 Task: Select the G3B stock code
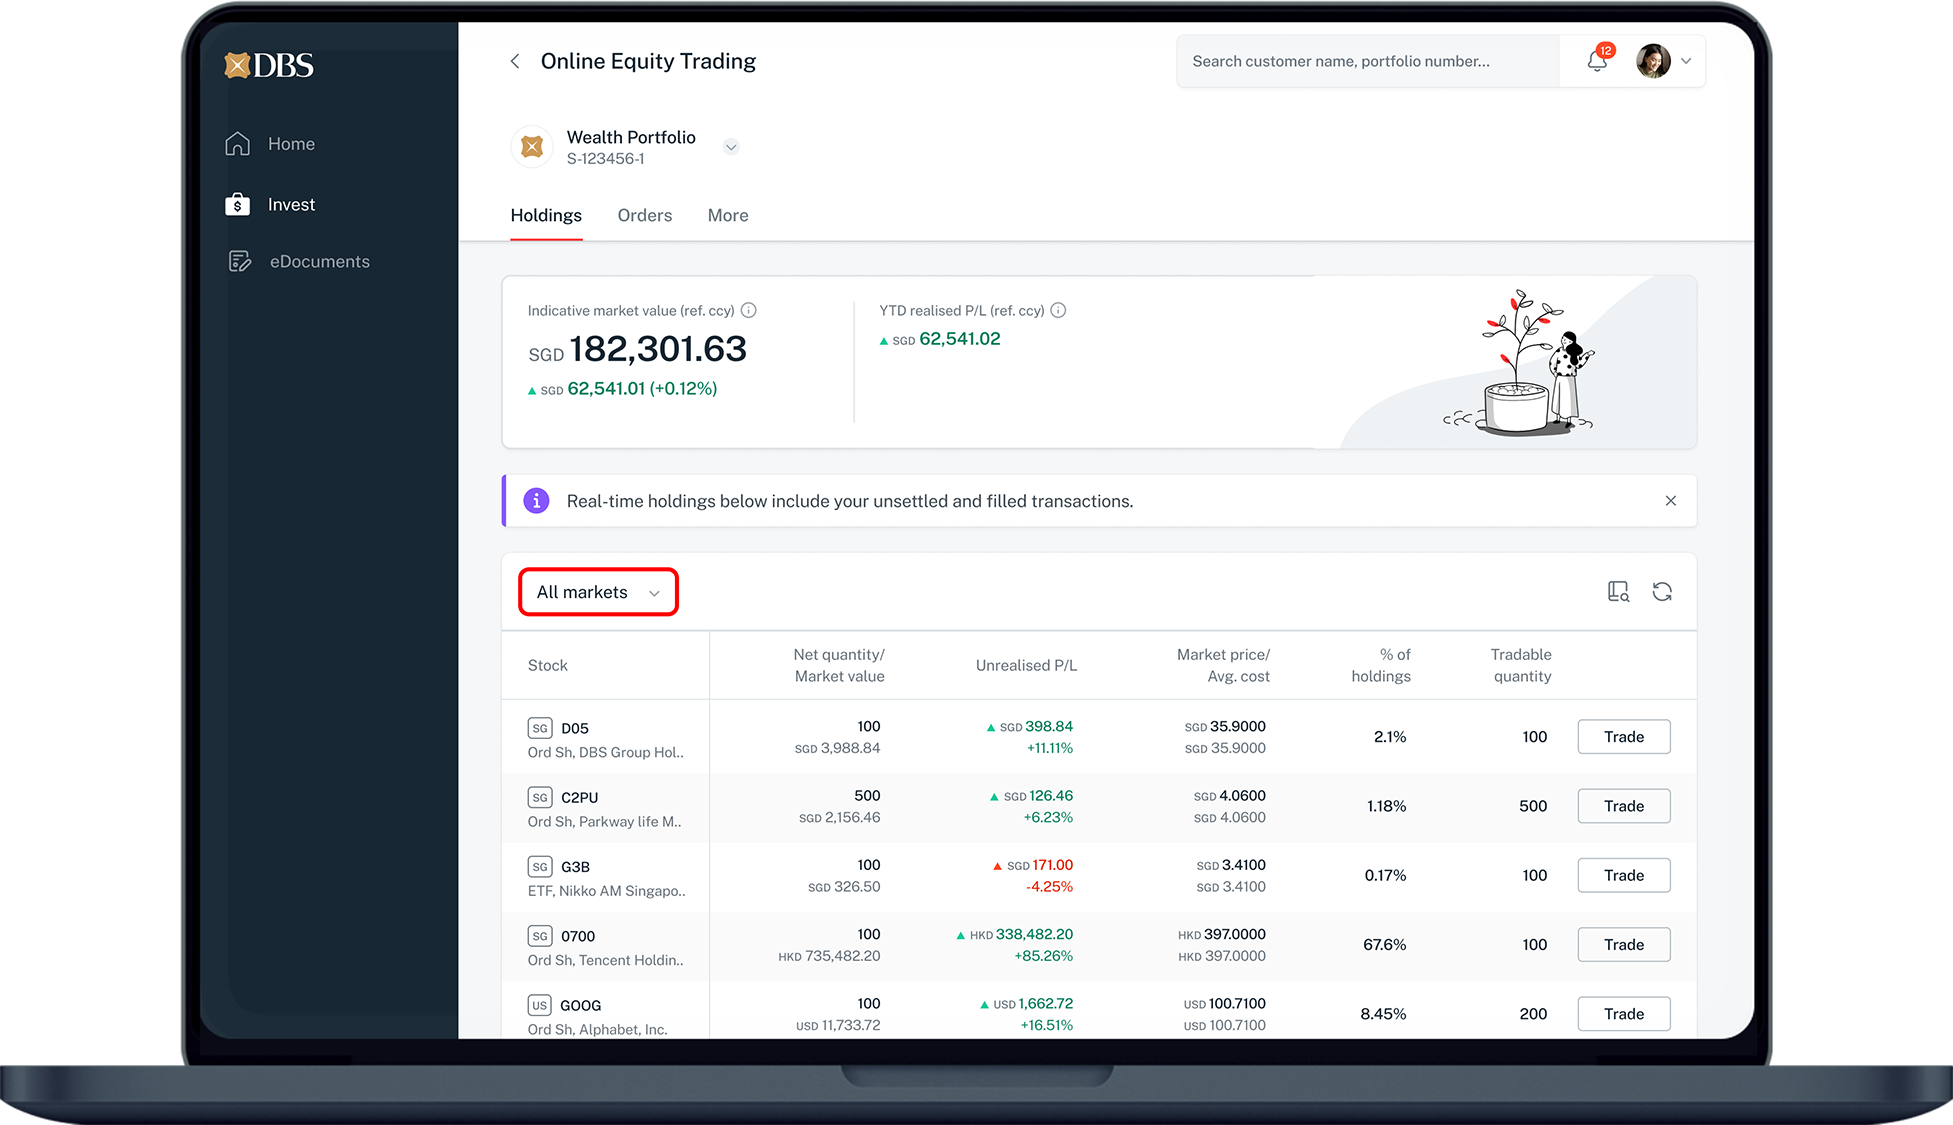click(x=575, y=866)
